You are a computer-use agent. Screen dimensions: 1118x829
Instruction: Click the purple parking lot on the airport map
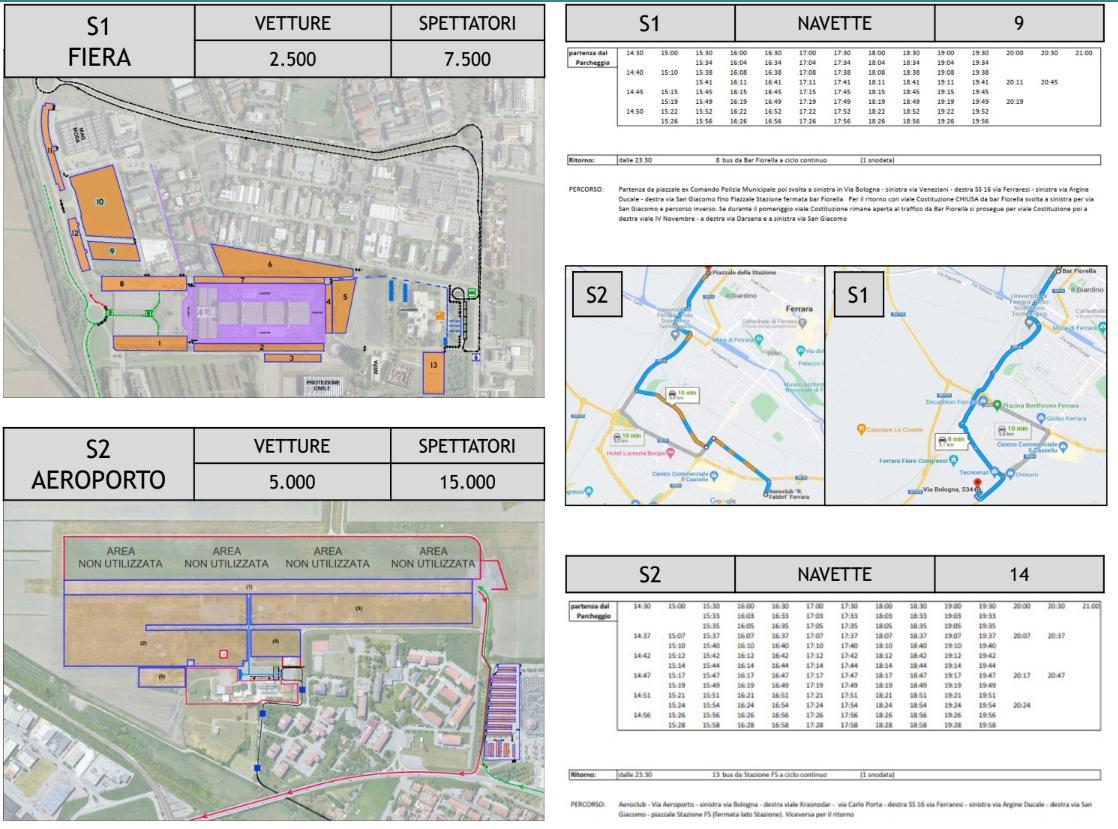coord(501,713)
